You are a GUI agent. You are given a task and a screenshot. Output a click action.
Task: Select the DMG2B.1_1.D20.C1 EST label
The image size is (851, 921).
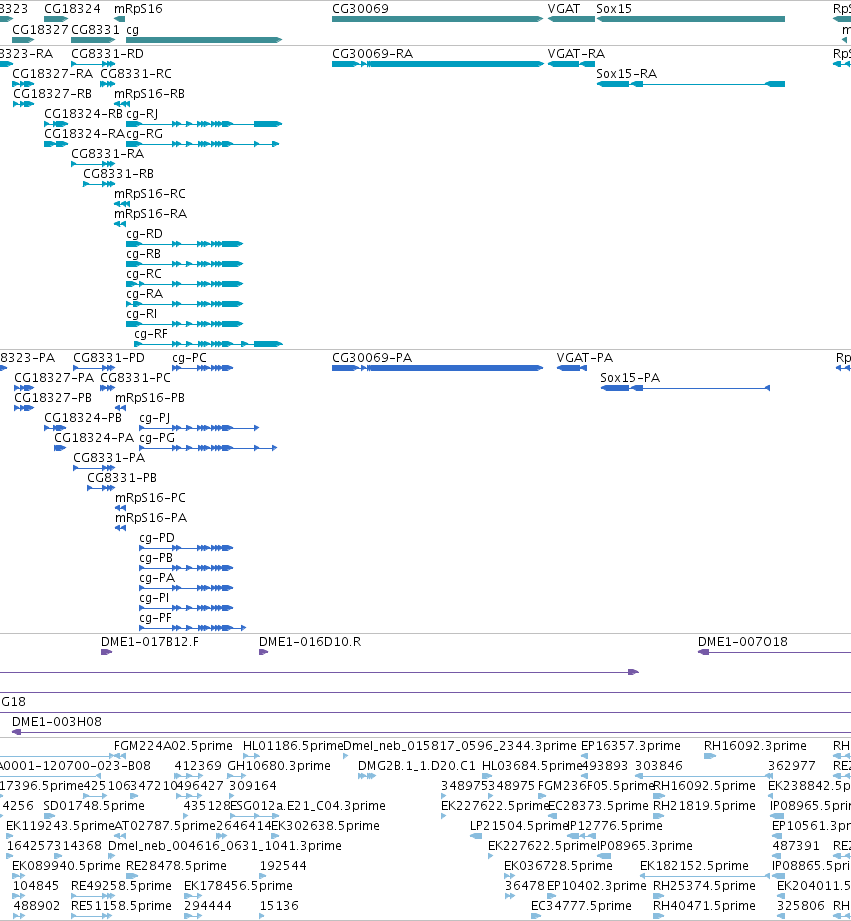(x=417, y=765)
